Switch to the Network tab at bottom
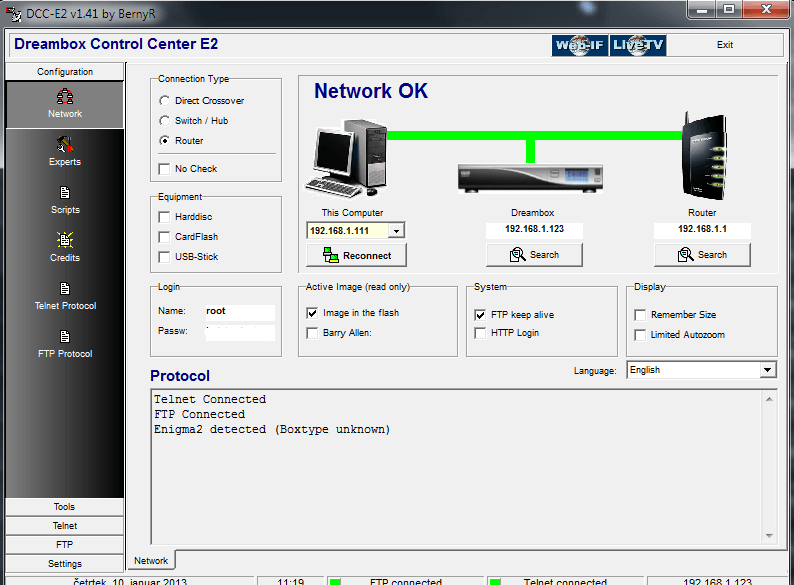The image size is (794, 585). click(151, 561)
